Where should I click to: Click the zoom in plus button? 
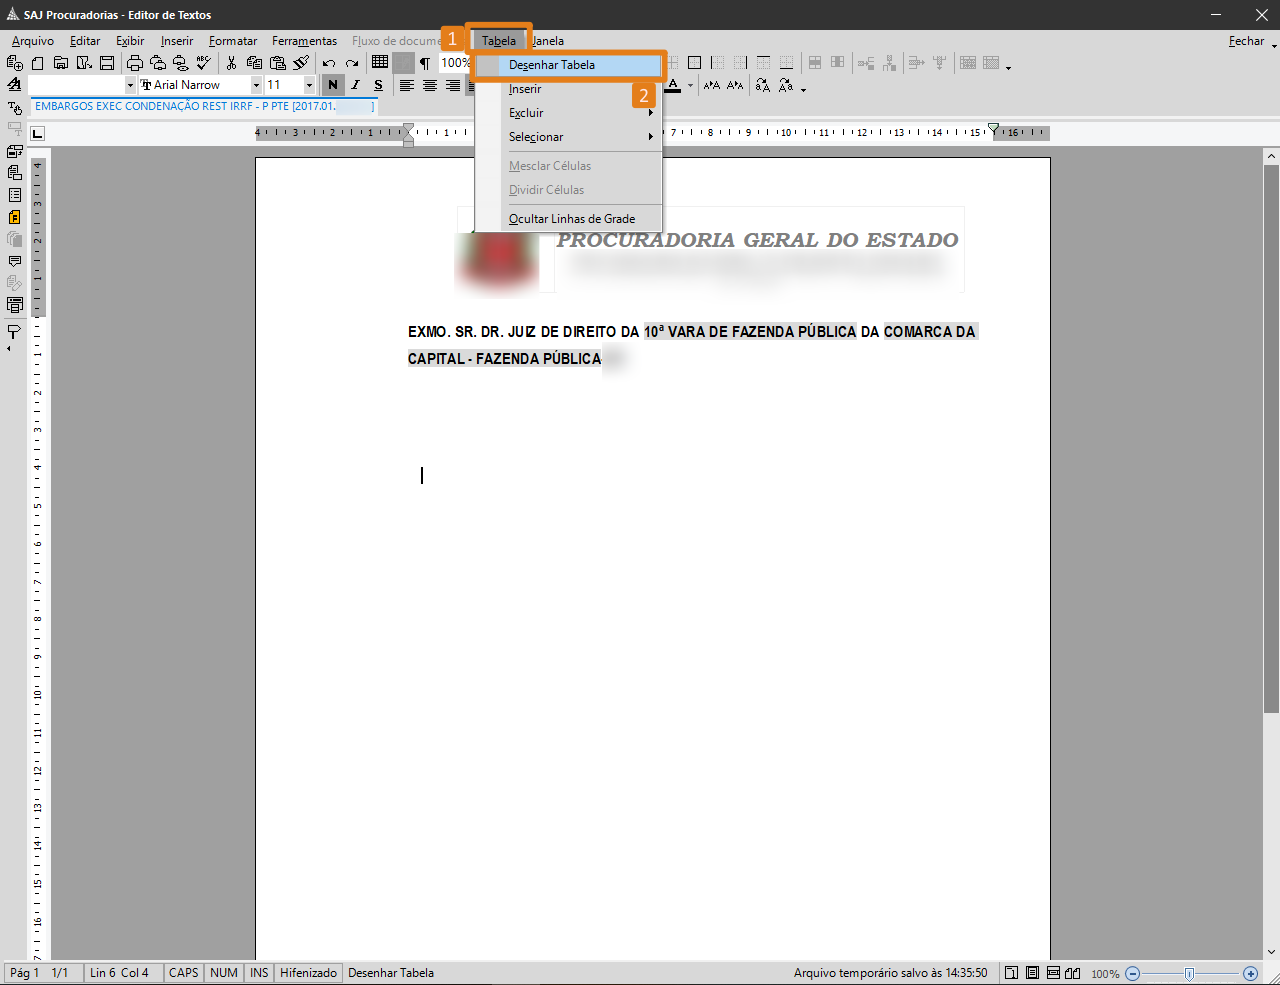pyautogui.click(x=1250, y=973)
